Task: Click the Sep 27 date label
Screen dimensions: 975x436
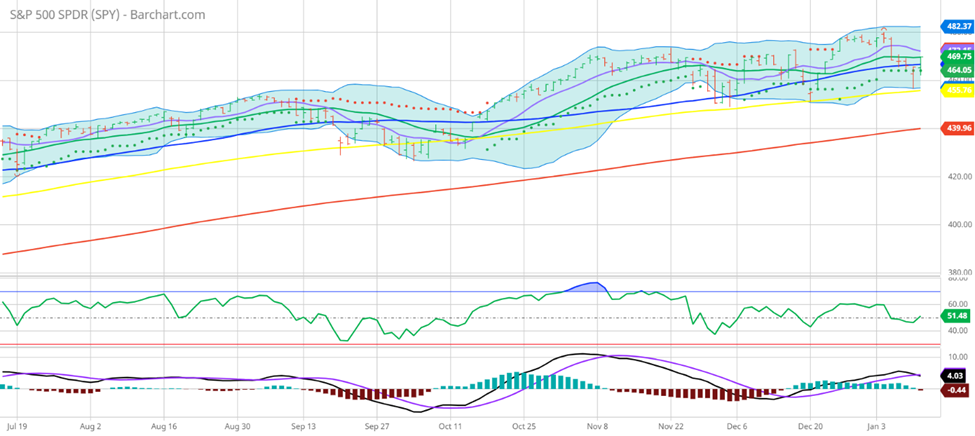Action: pyautogui.click(x=376, y=428)
